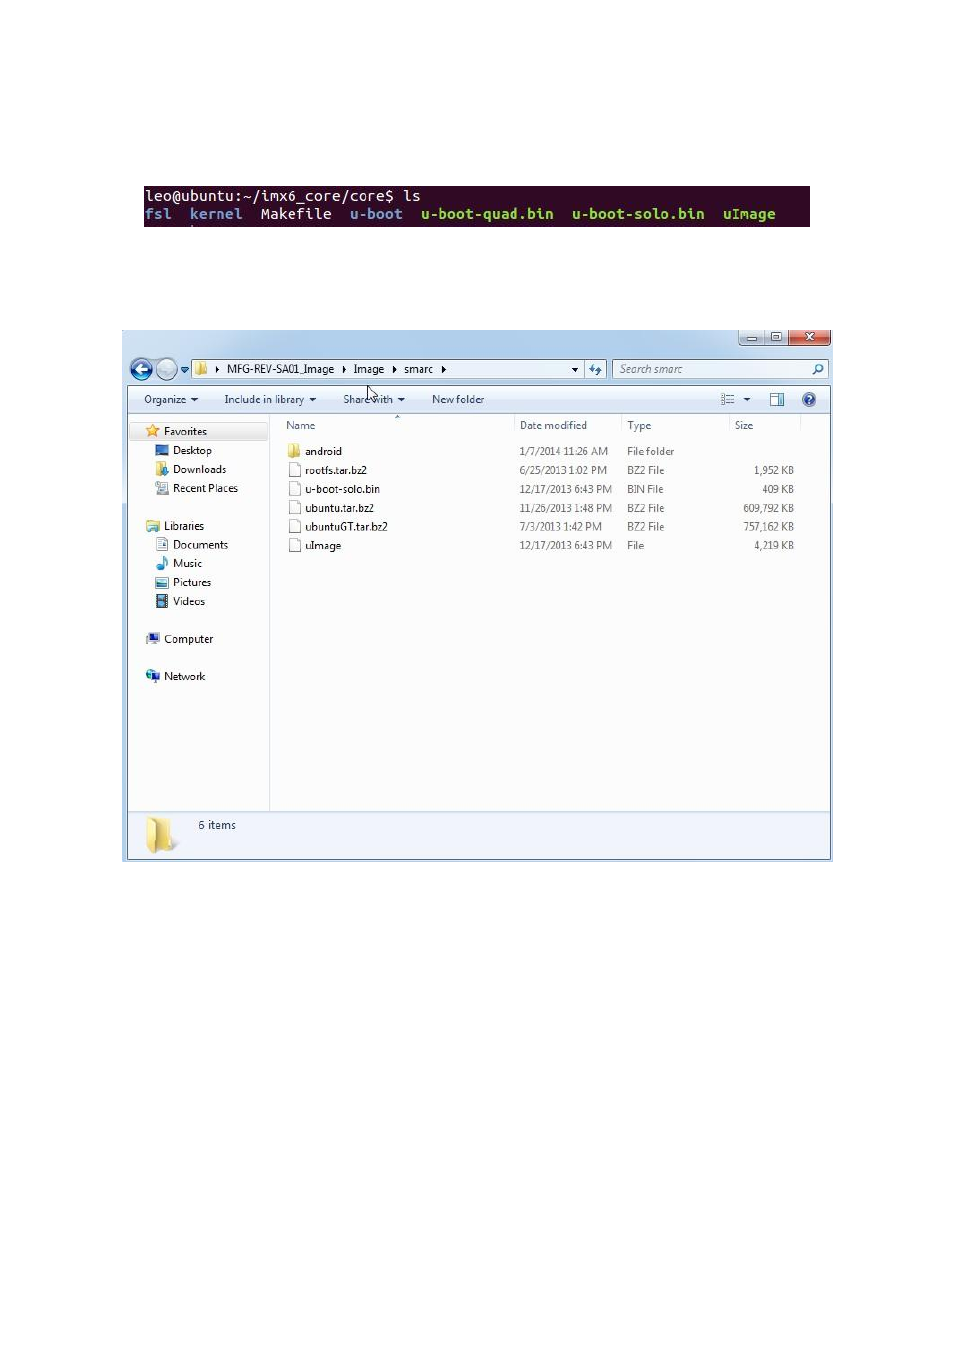Image resolution: width=955 pixels, height=1350 pixels.
Task: Click the magnifier icon in search box
Action: pos(818,369)
